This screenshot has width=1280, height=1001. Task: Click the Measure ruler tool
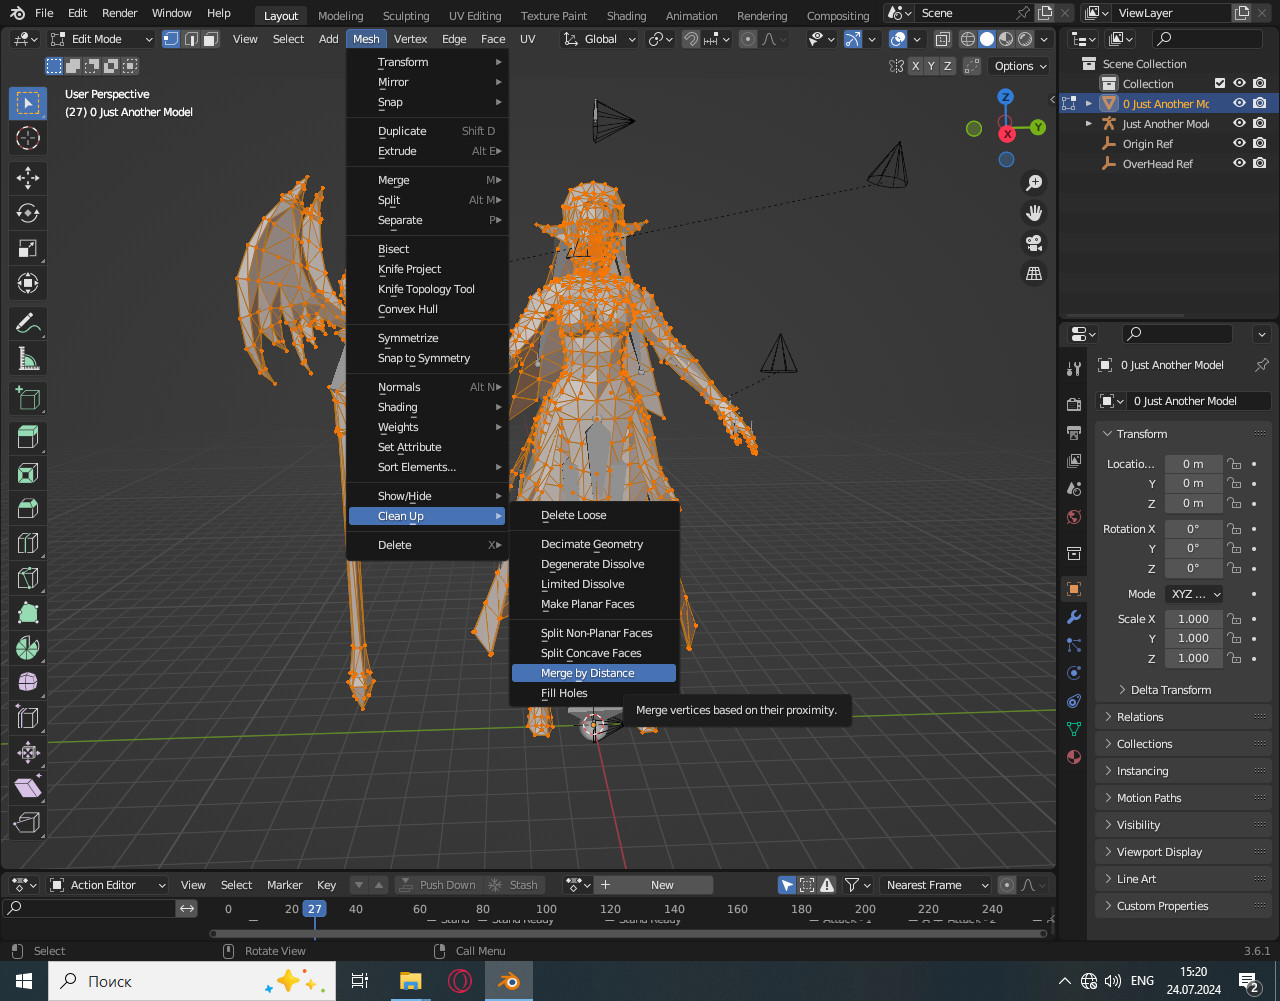click(28, 358)
